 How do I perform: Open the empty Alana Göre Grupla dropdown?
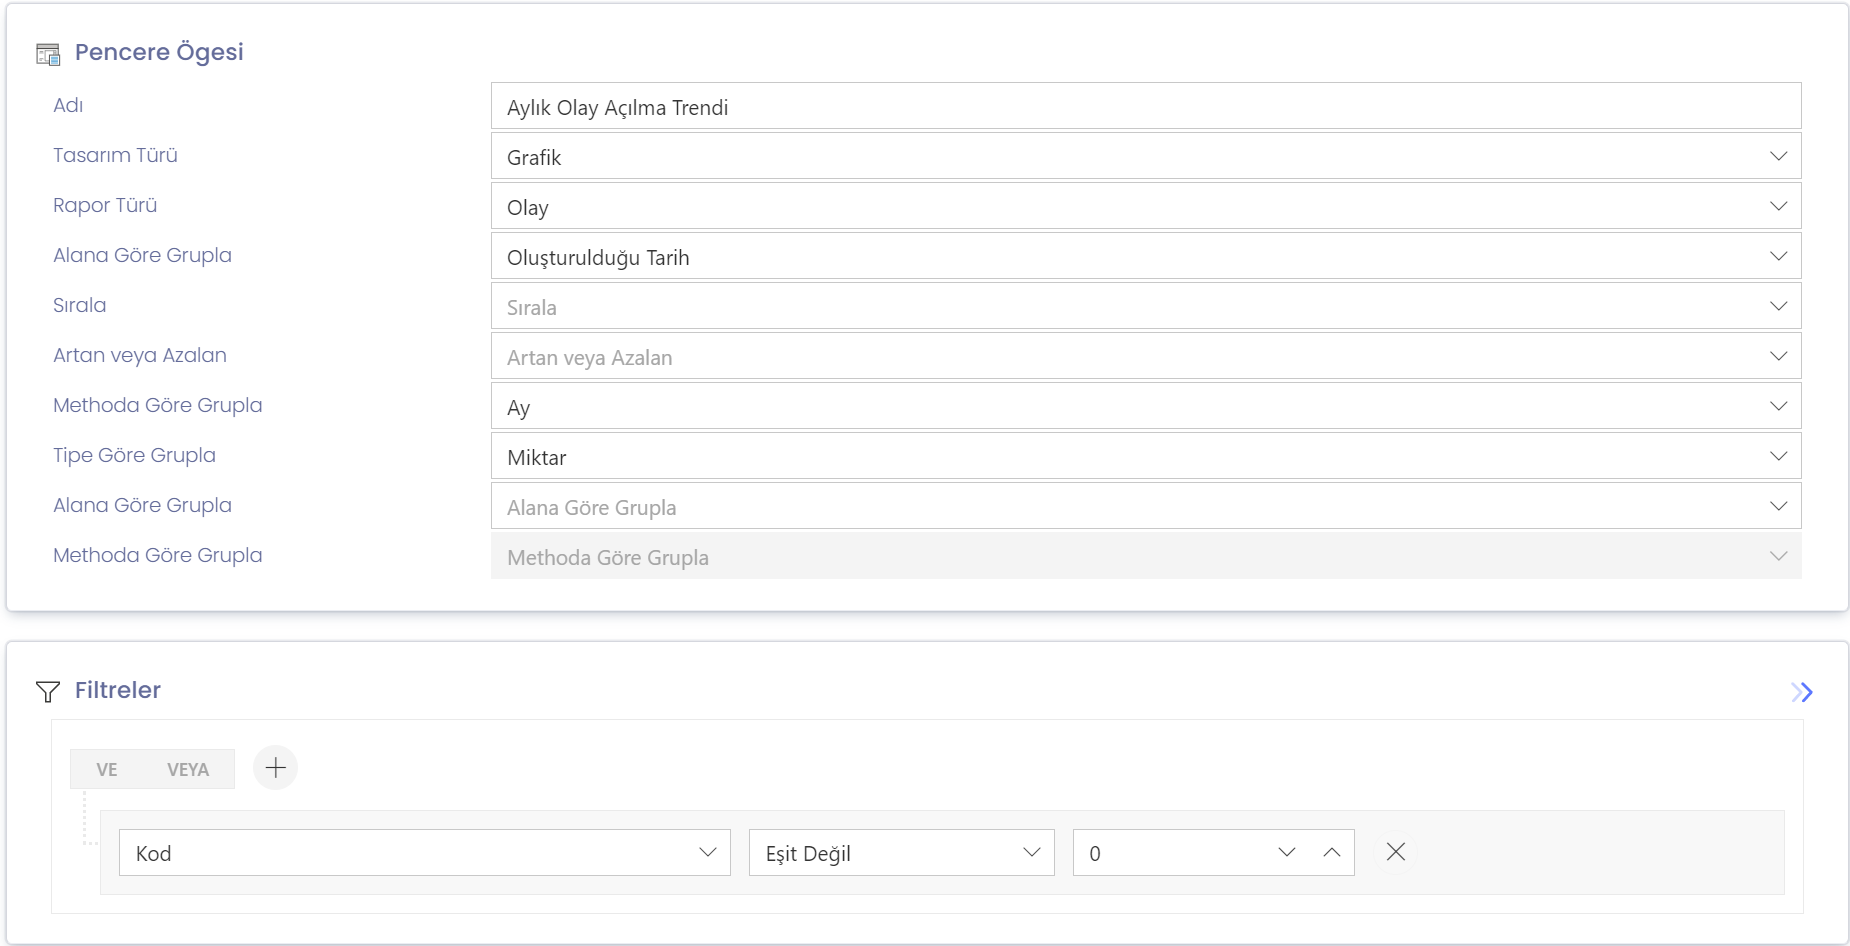(x=1146, y=506)
